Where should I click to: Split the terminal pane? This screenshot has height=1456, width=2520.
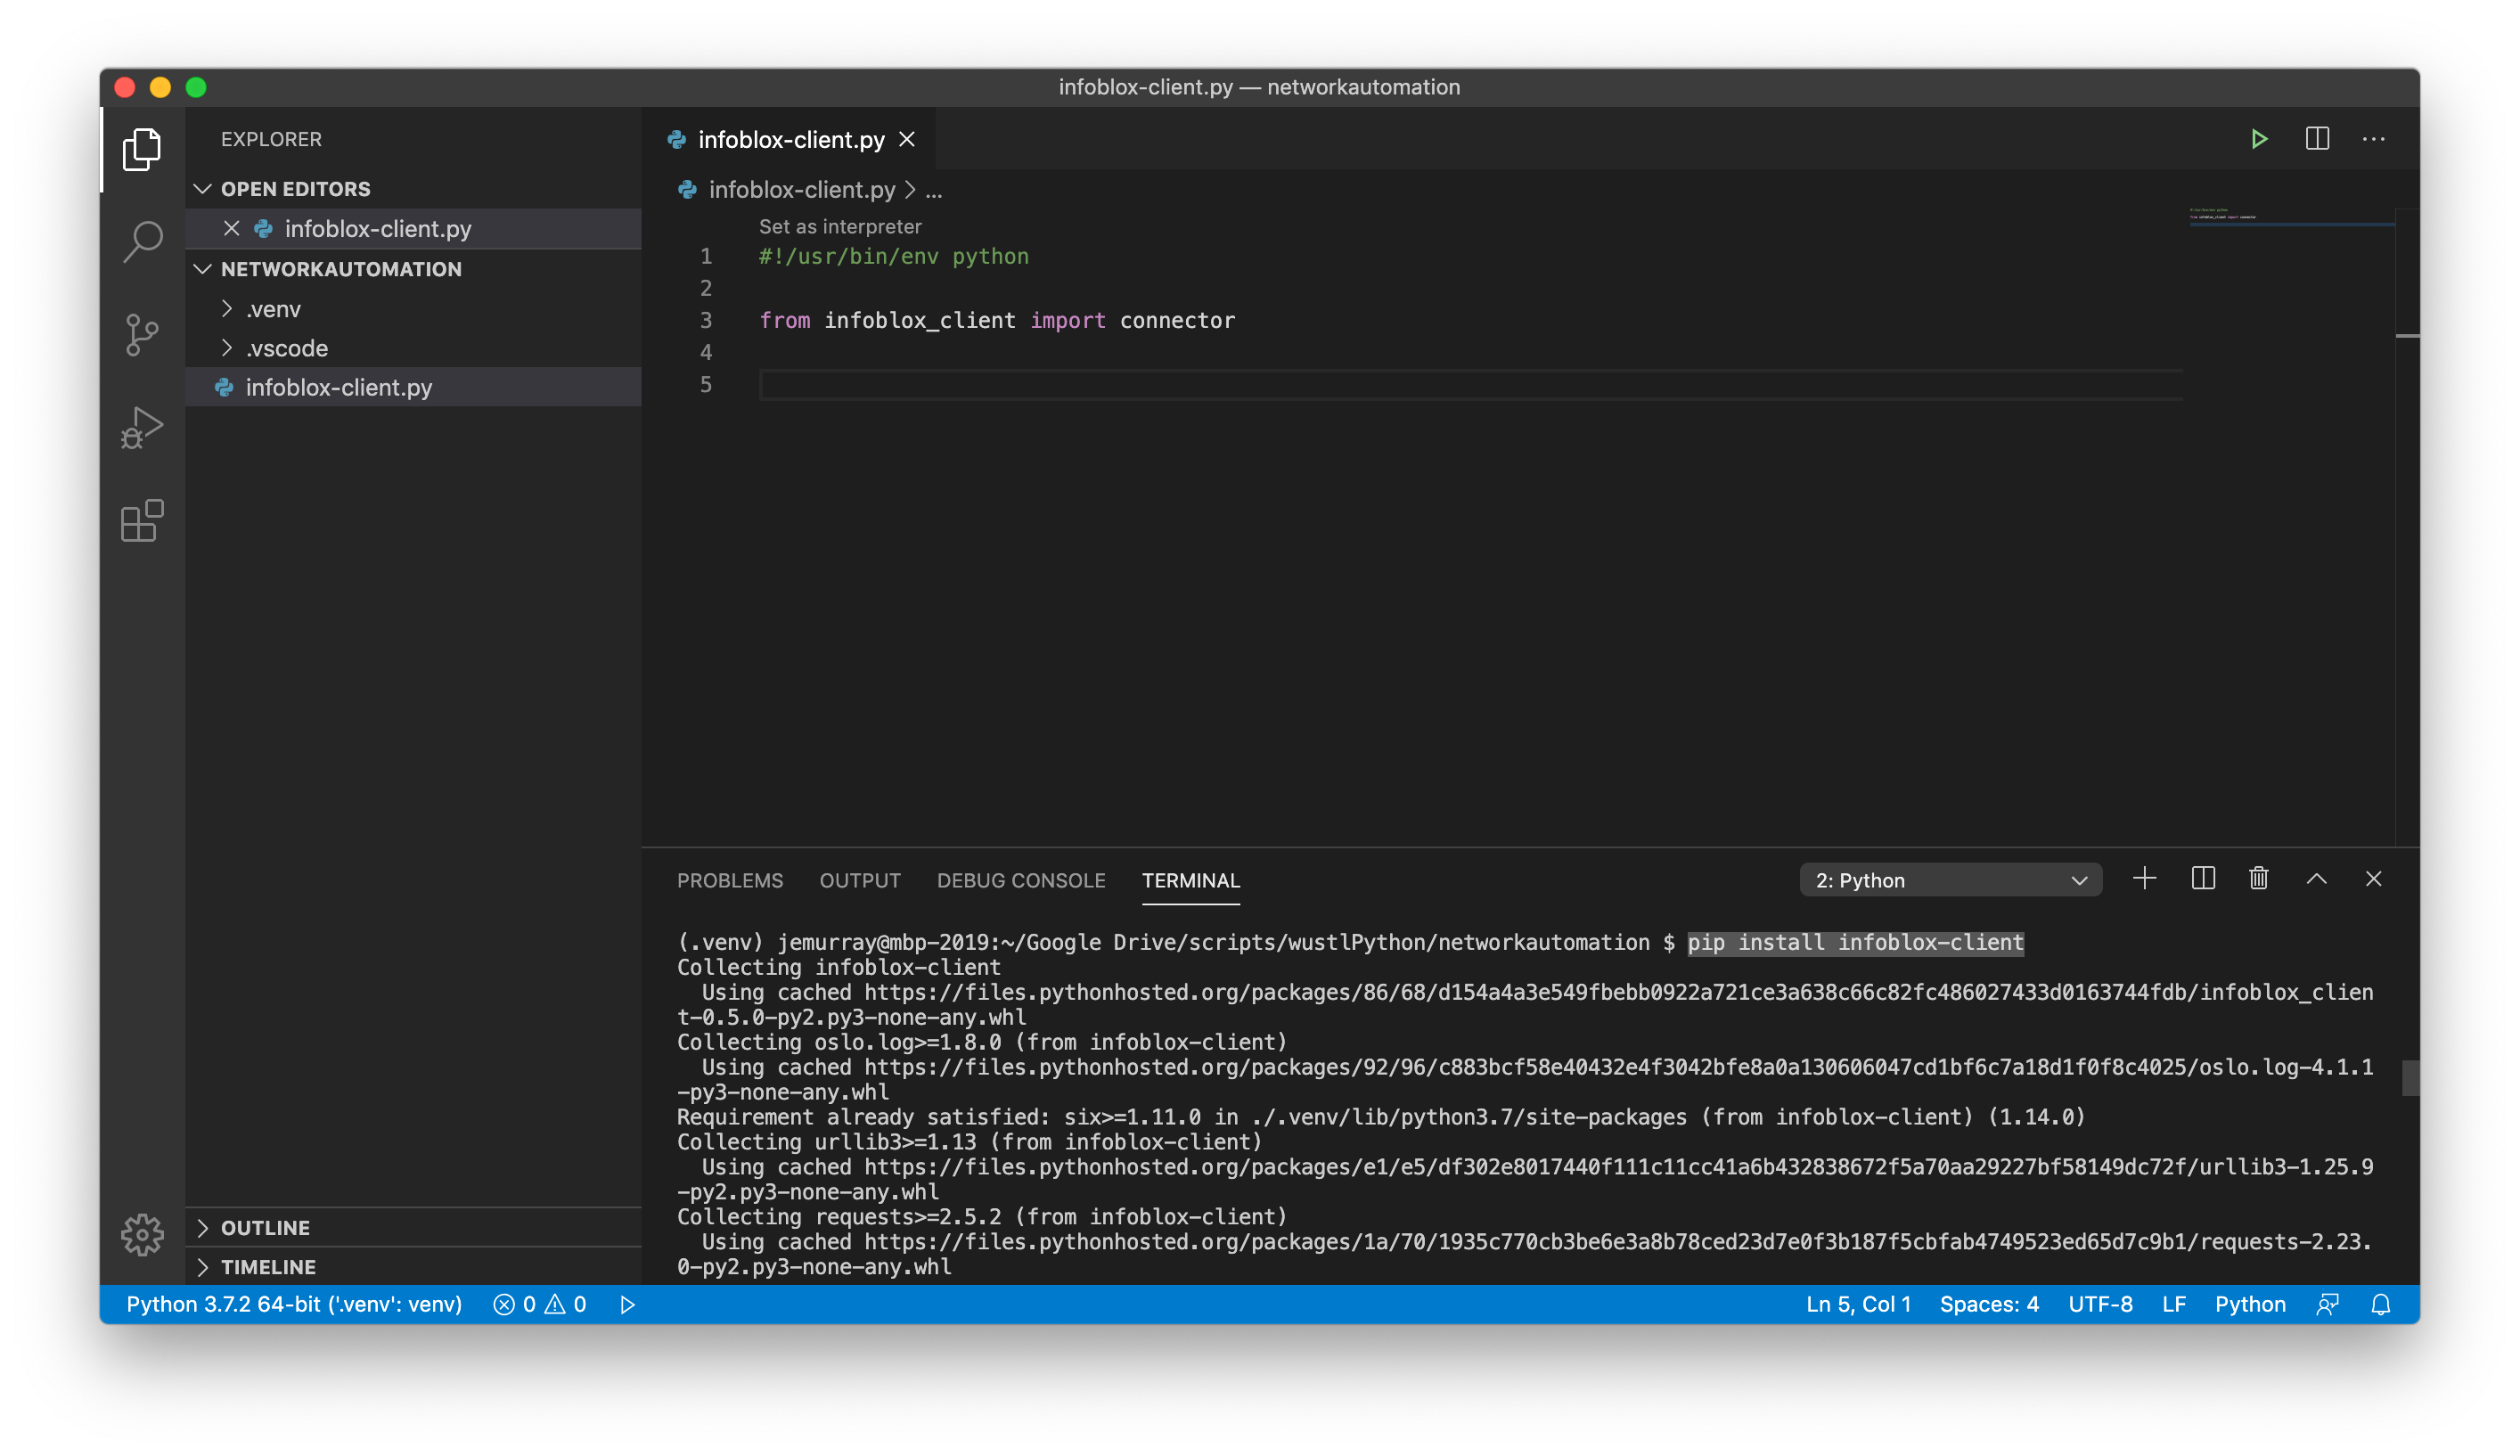[2203, 879]
